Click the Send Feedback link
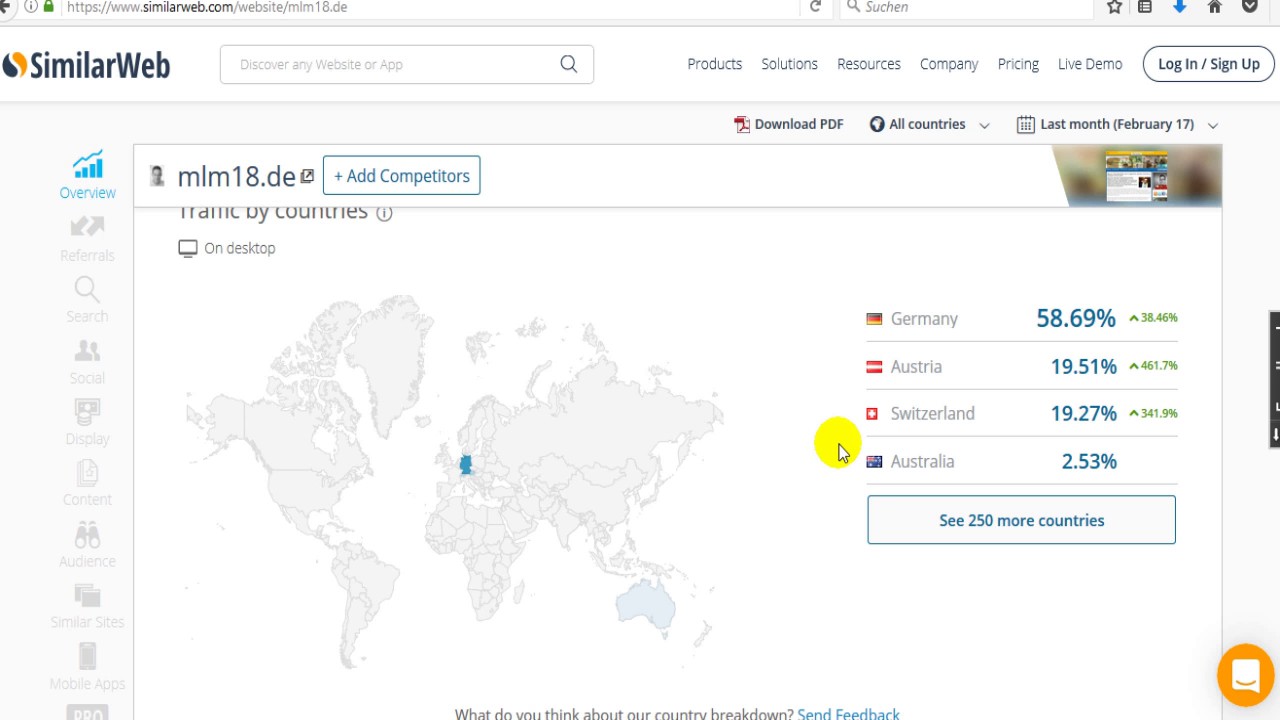This screenshot has height=720, width=1280. tap(848, 714)
